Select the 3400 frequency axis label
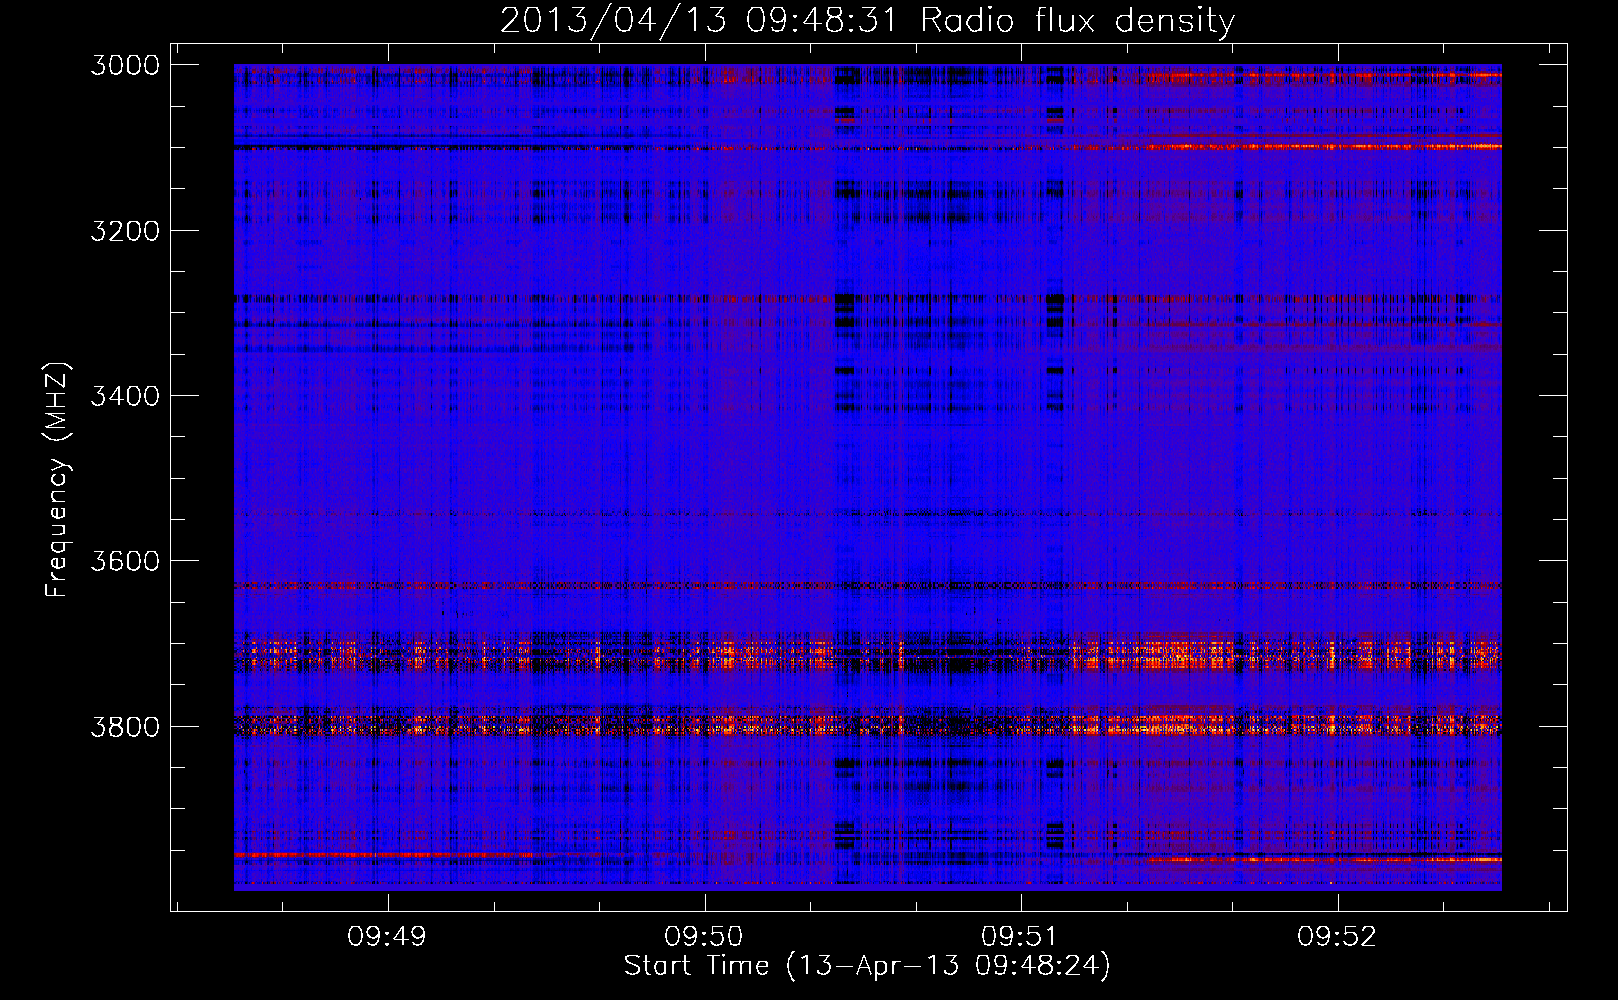 click(125, 396)
